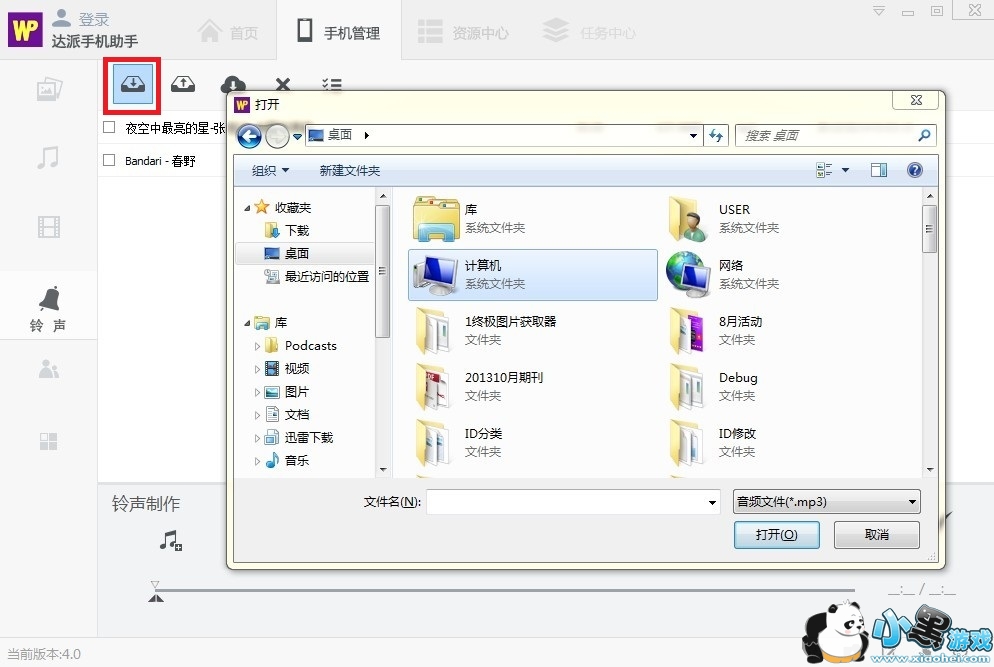The width and height of the screenshot is (994, 667).
Task: Open the photos section in sidebar
Action: pyautogui.click(x=49, y=89)
